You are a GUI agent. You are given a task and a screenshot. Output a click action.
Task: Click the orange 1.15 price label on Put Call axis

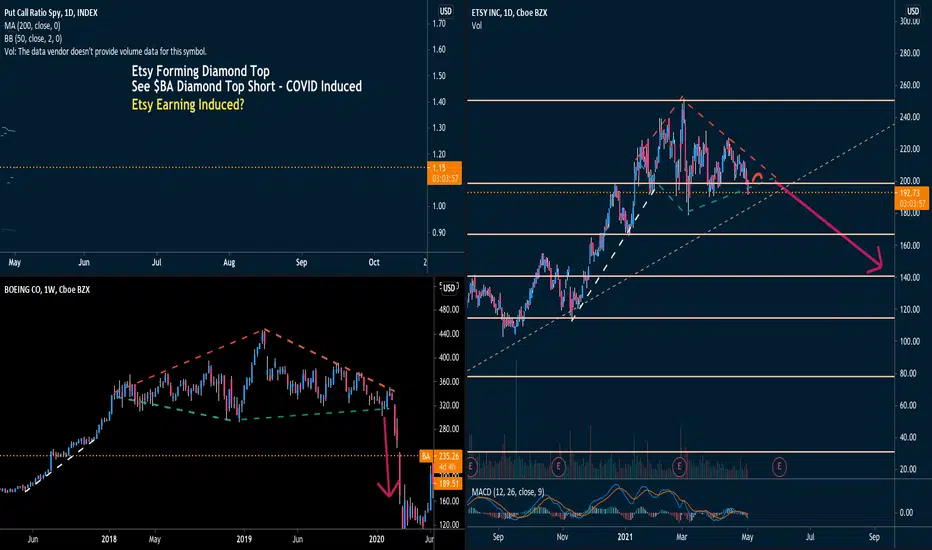445,173
